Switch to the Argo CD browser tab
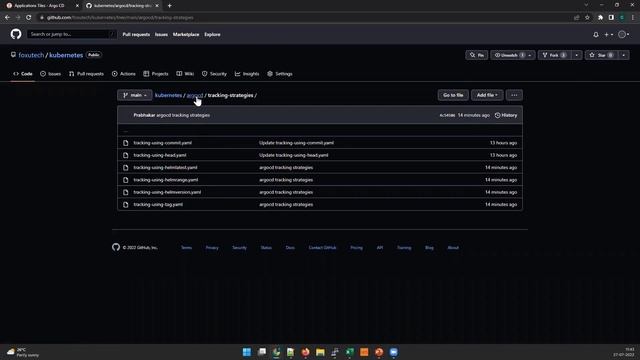Screen dimensions: 640x360 40,6
